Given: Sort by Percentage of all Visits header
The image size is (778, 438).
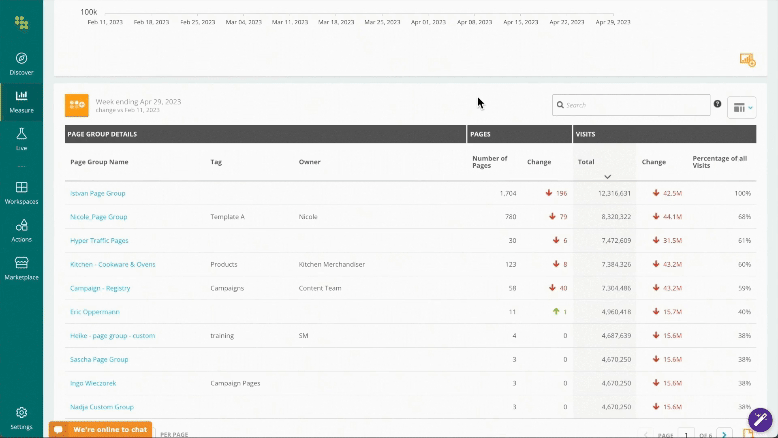Looking at the screenshot, I should [719, 162].
